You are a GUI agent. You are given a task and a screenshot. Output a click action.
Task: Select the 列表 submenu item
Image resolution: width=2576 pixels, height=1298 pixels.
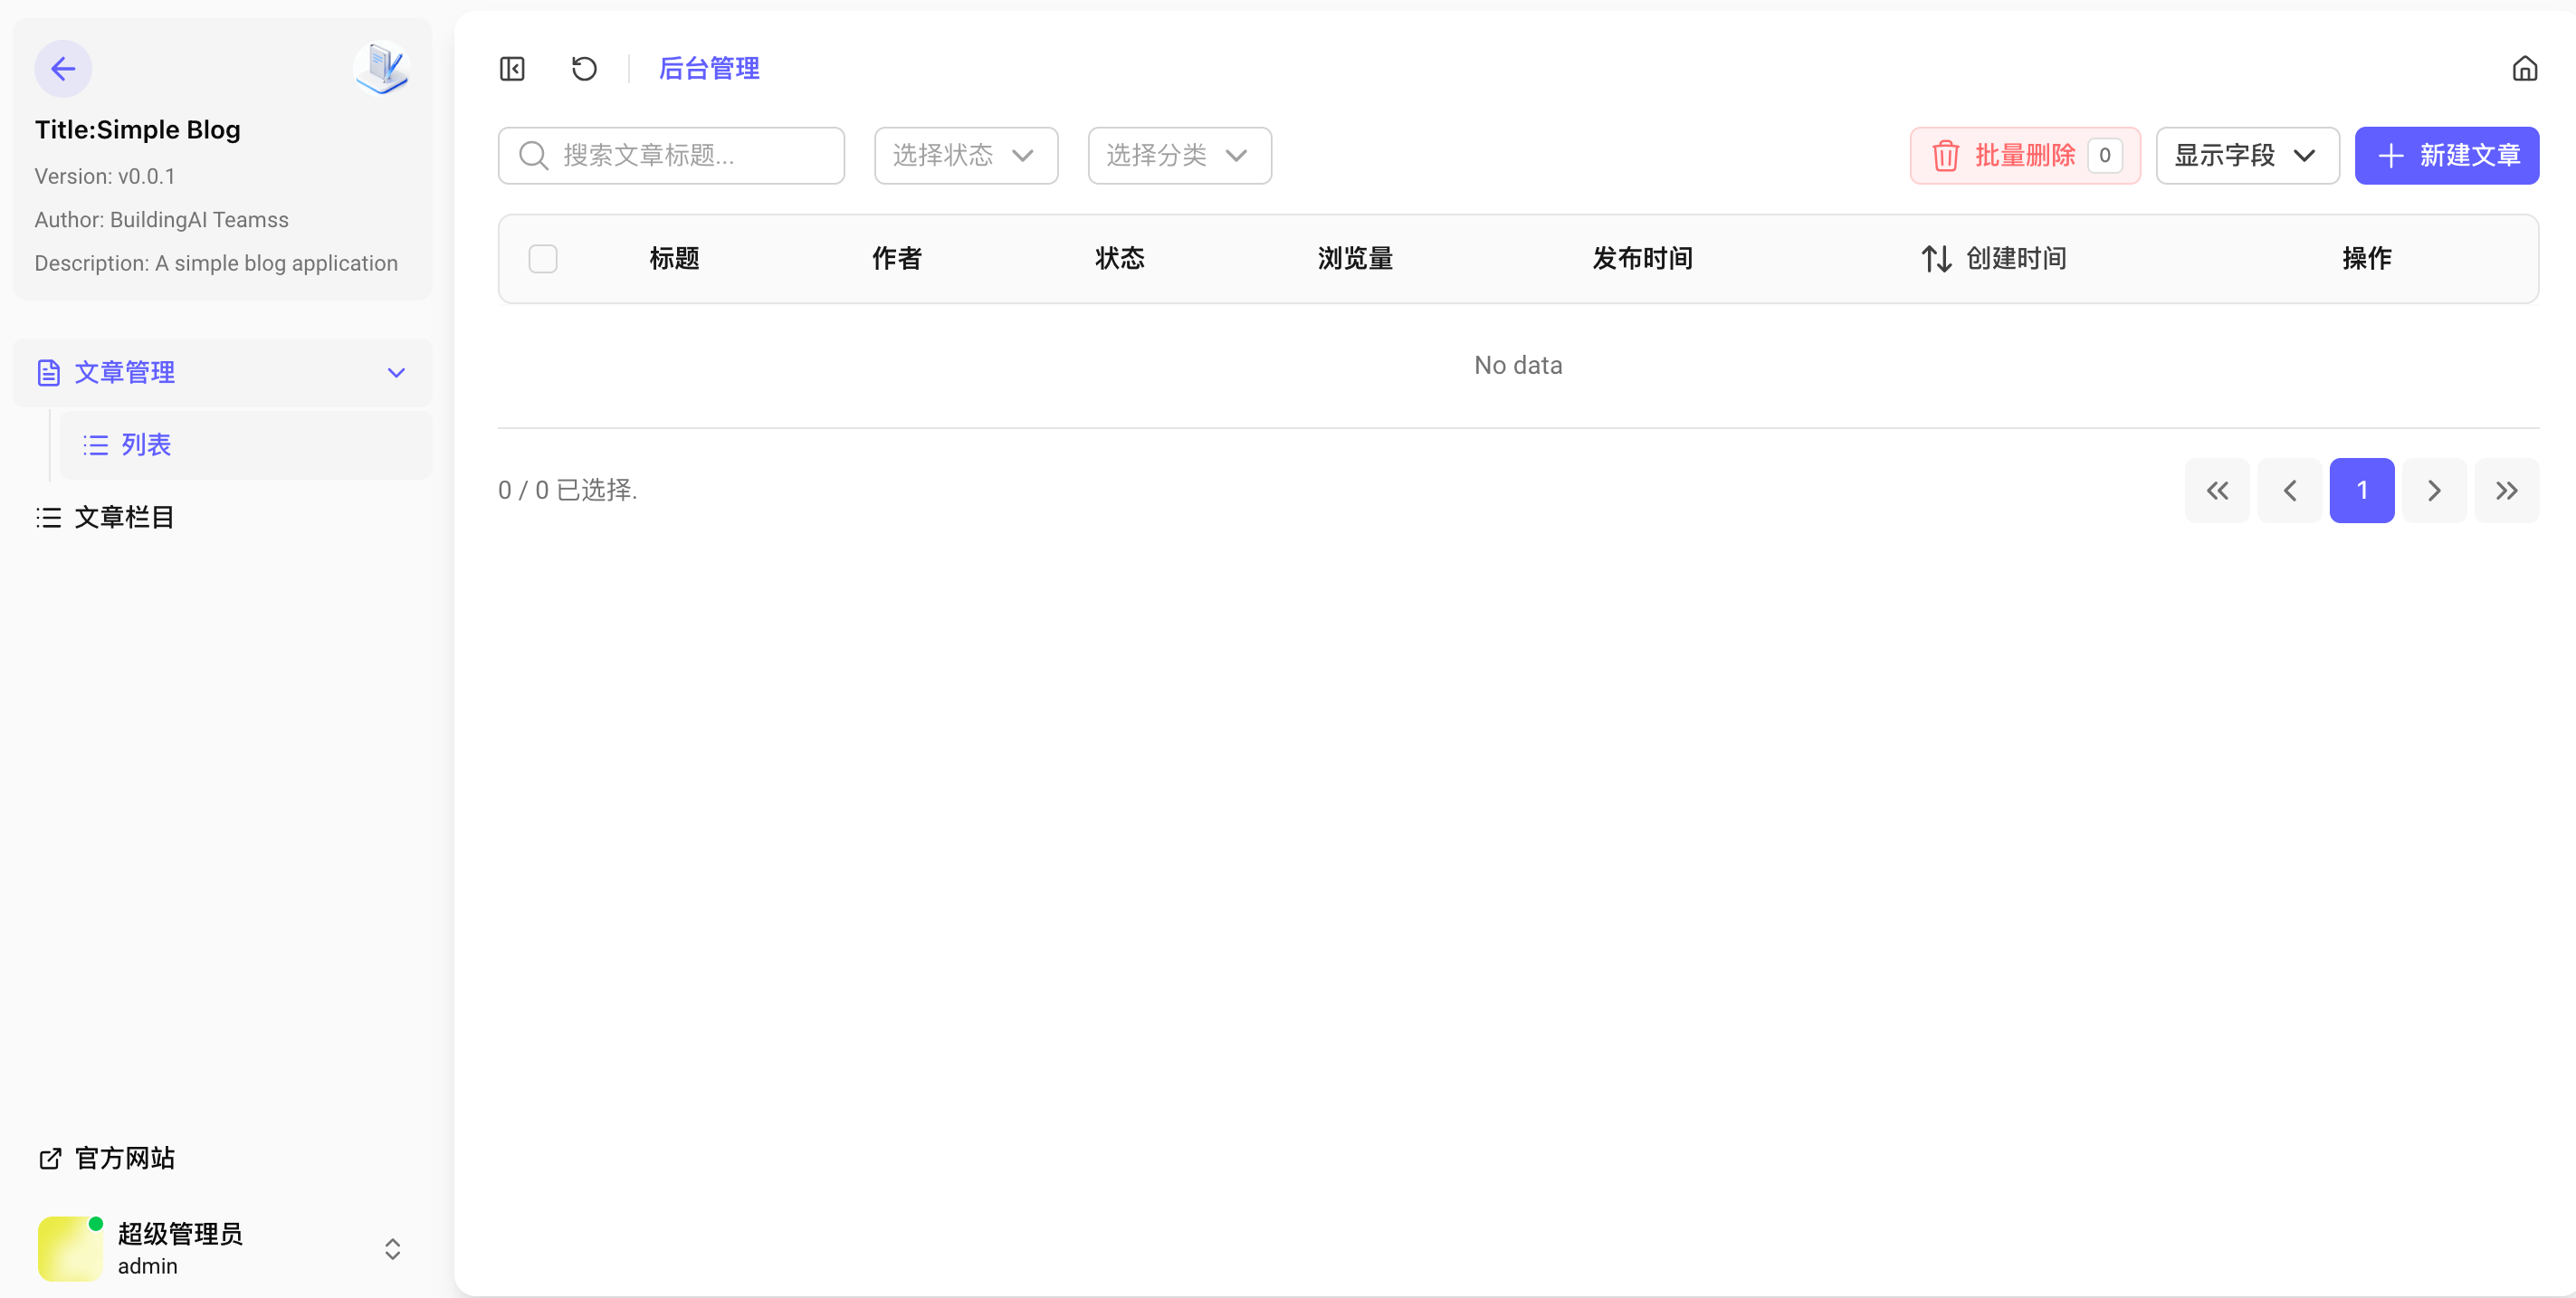coord(146,445)
